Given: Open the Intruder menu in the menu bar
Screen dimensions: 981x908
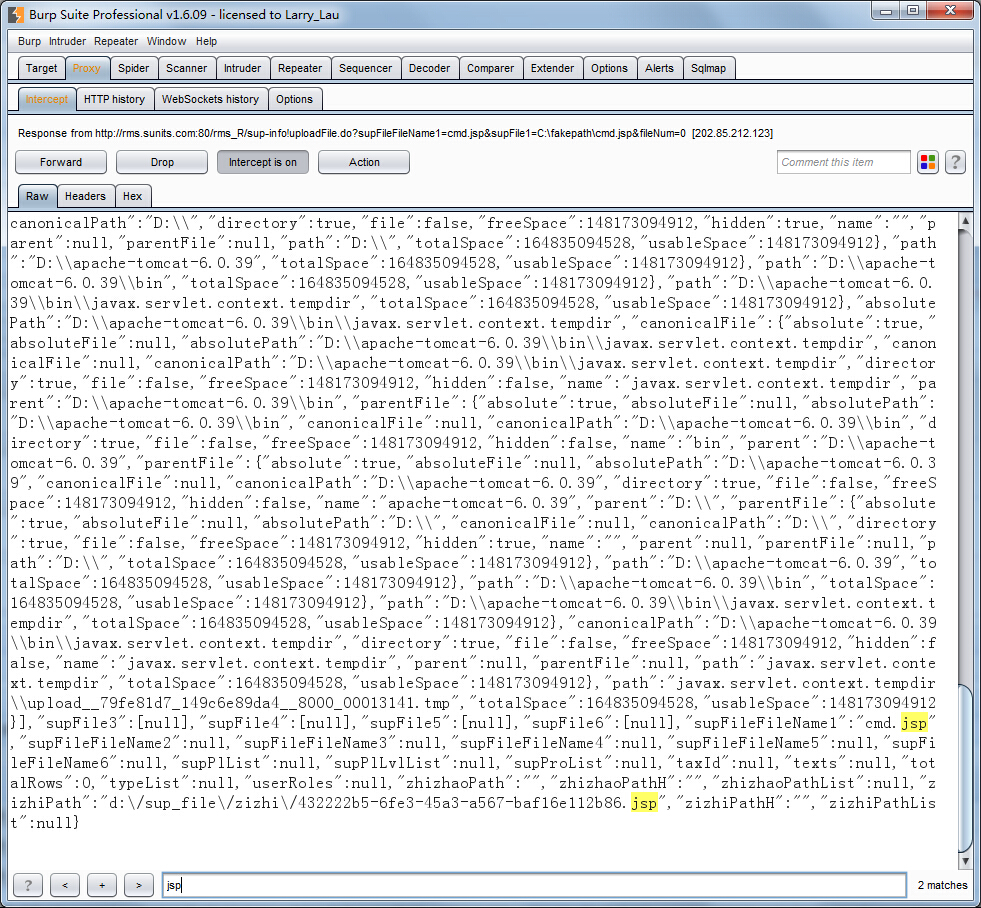Looking at the screenshot, I should click(x=67, y=41).
